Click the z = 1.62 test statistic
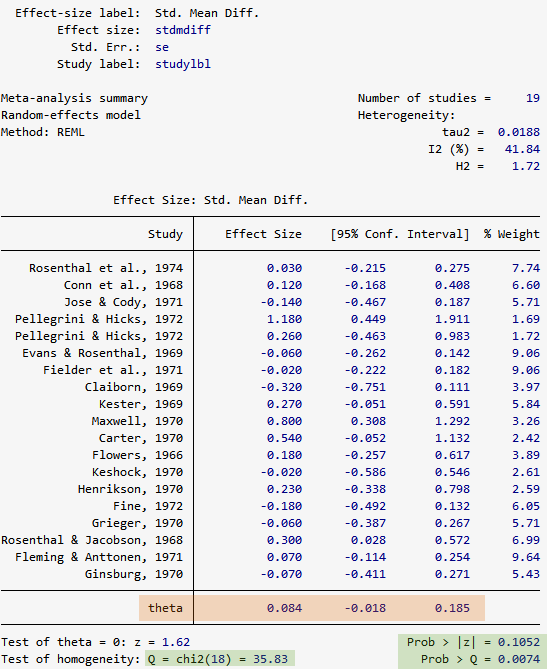The height and width of the screenshot is (669, 547). pos(162,642)
